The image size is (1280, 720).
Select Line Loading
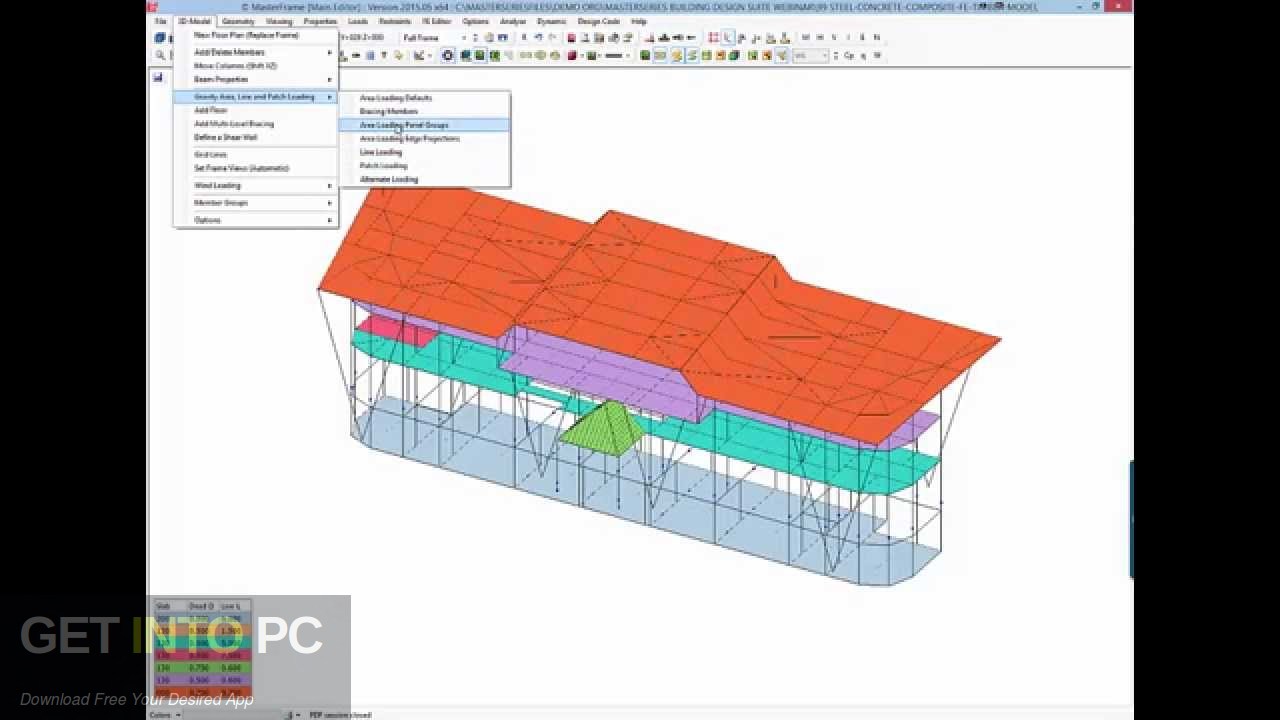tap(381, 152)
